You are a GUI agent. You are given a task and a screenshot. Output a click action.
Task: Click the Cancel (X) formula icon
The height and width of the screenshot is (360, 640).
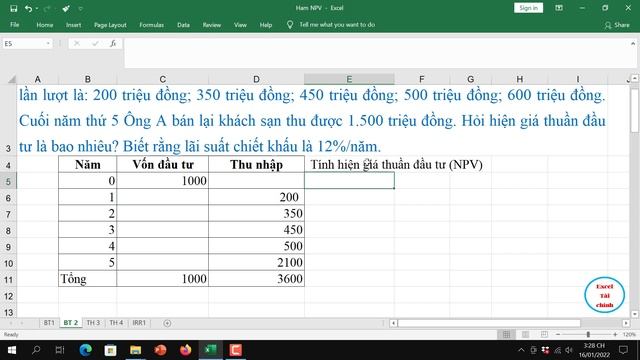[77, 43]
